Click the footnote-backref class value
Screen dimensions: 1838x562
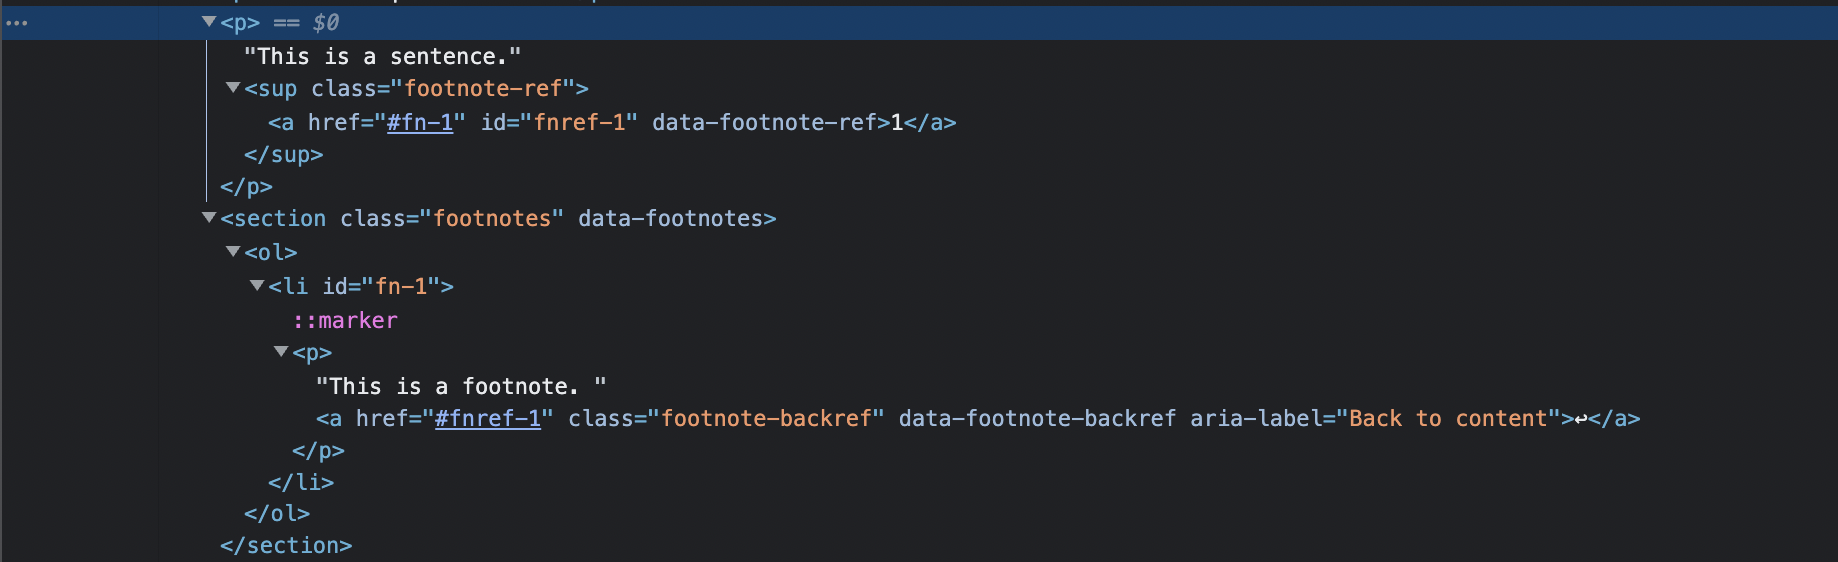(x=766, y=418)
